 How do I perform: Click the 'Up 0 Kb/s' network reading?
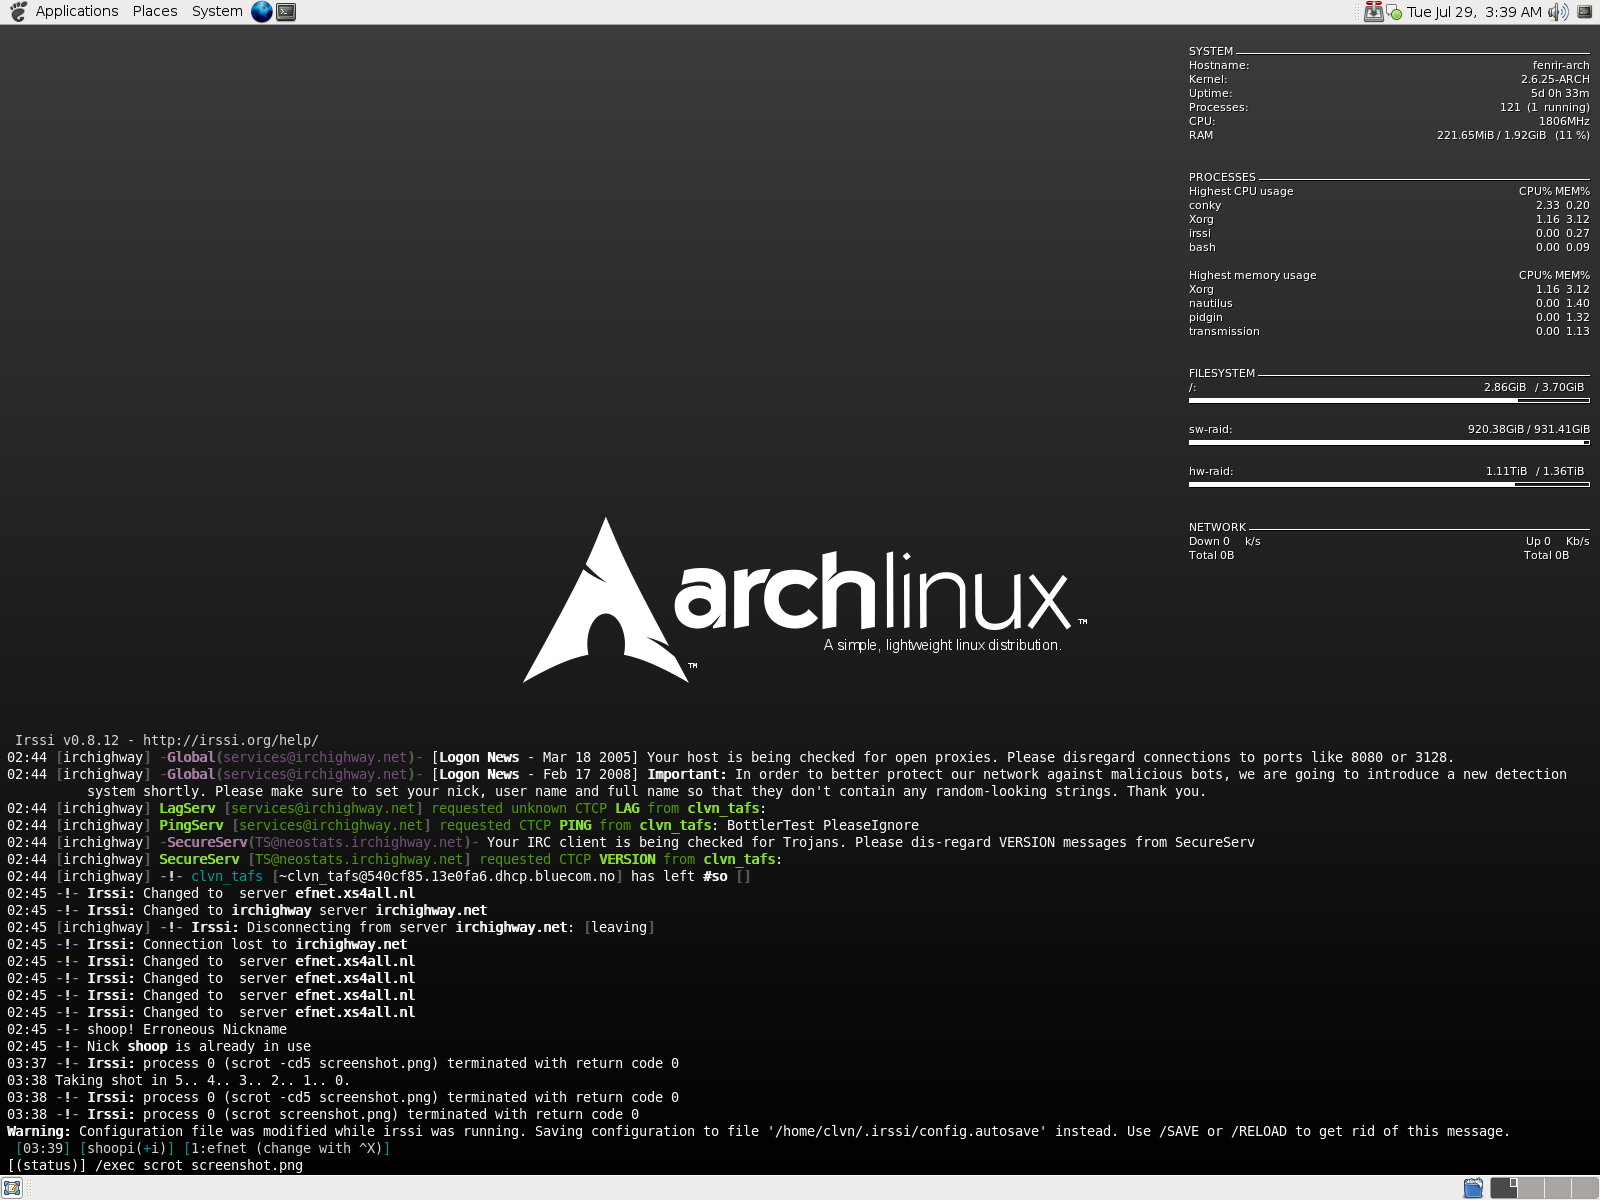(1557, 541)
